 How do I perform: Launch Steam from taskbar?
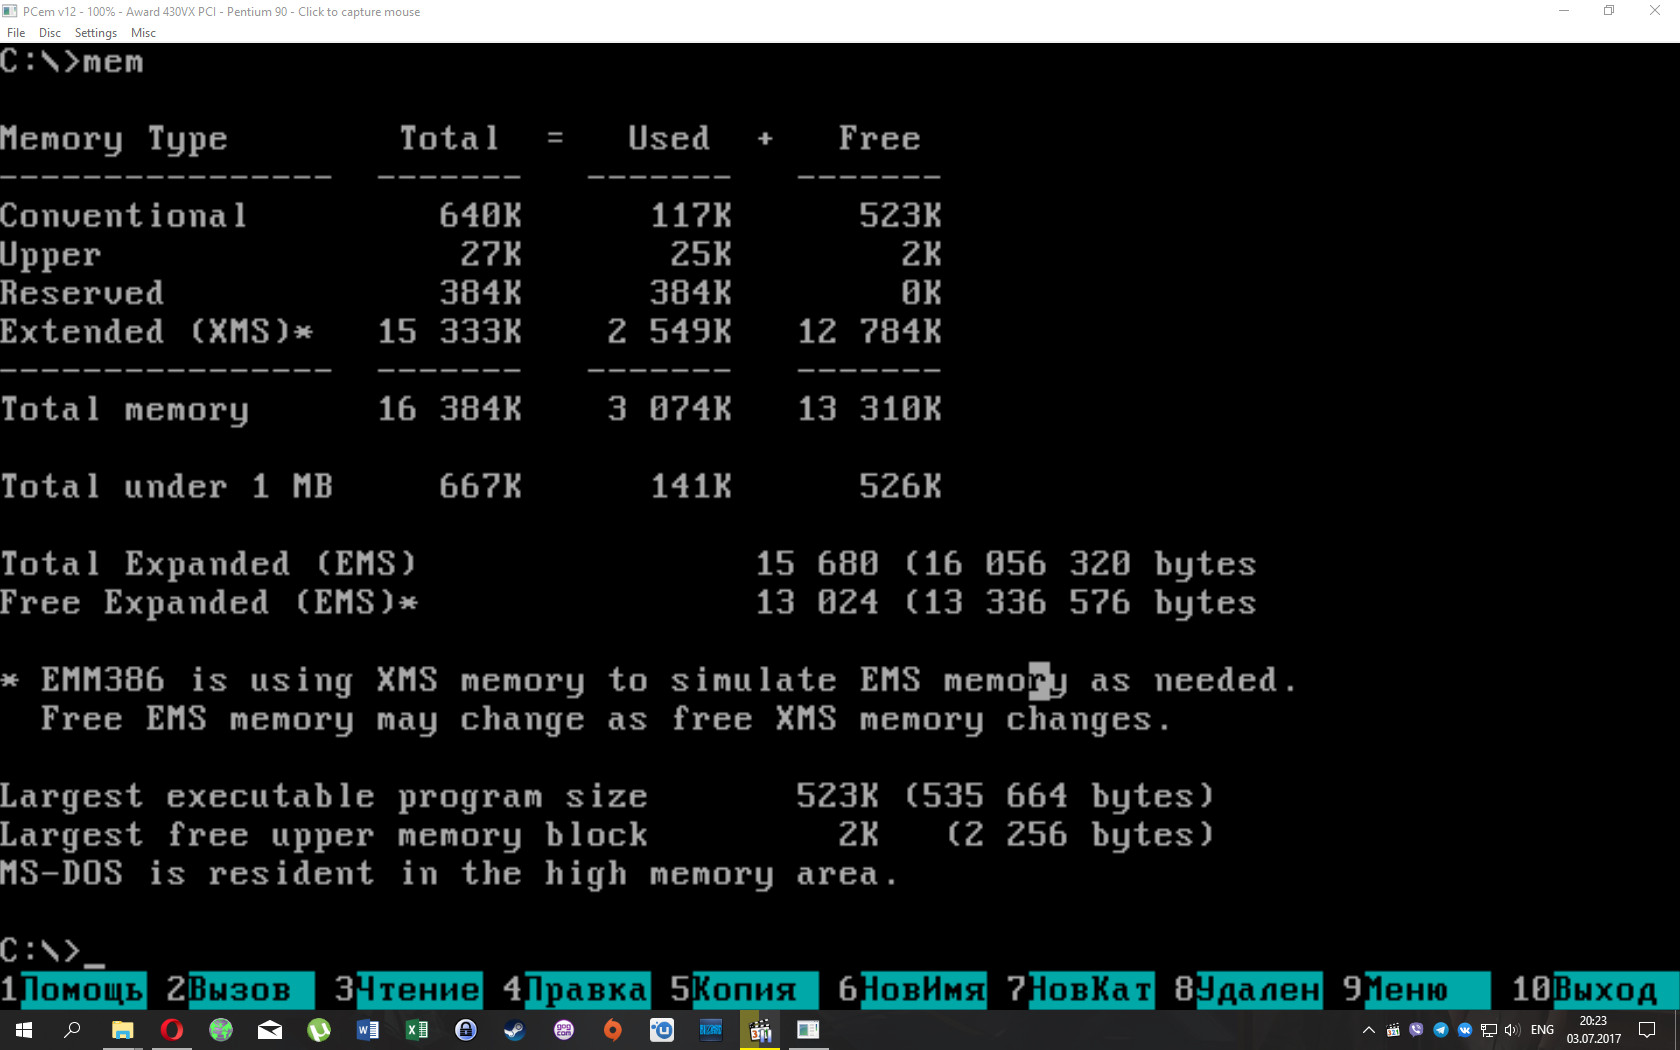coord(514,1030)
